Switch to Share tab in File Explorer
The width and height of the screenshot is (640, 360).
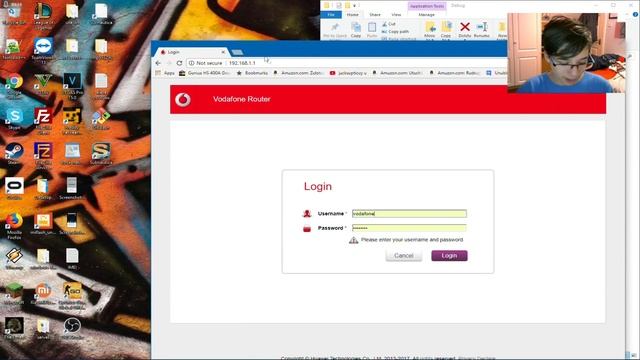coord(375,15)
